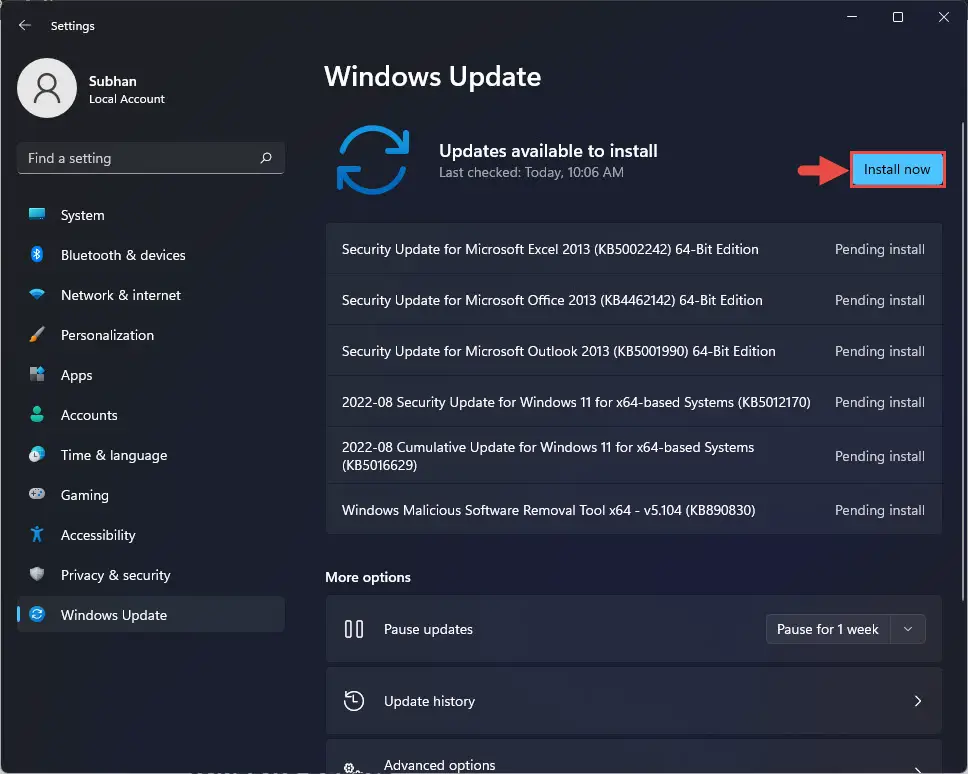Click the Apps sidebar icon

(37, 375)
